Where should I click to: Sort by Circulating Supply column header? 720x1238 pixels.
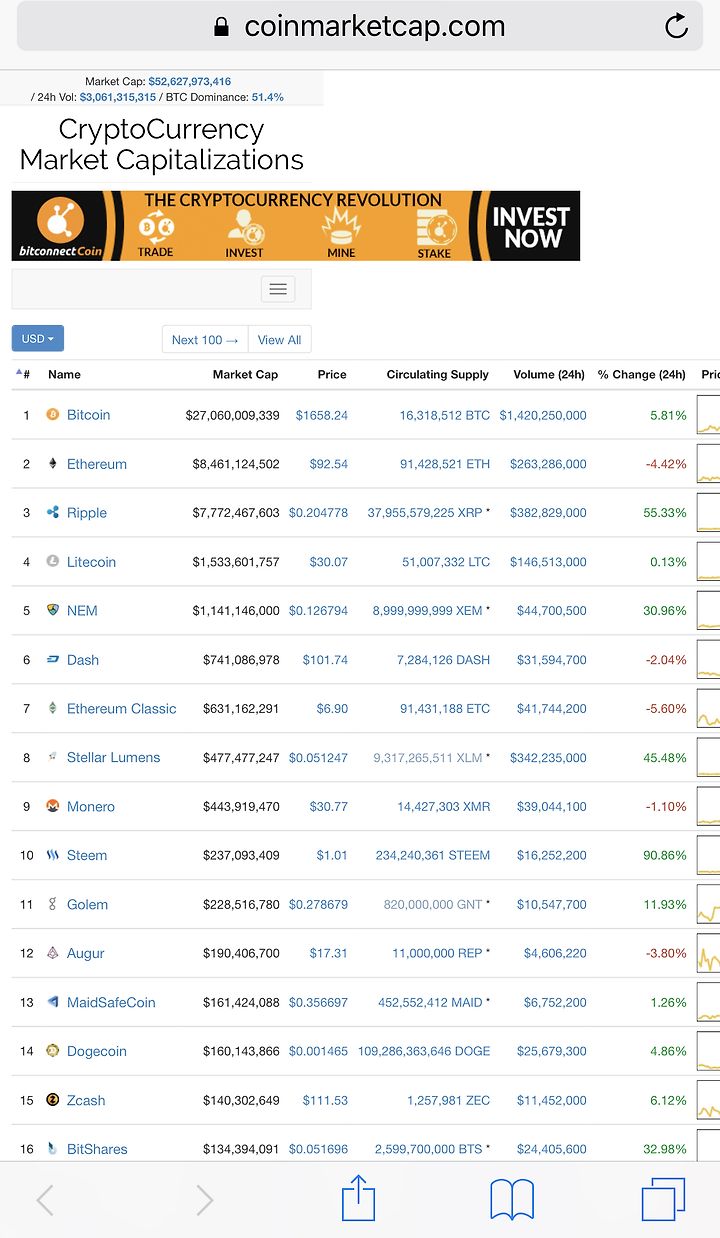[438, 374]
